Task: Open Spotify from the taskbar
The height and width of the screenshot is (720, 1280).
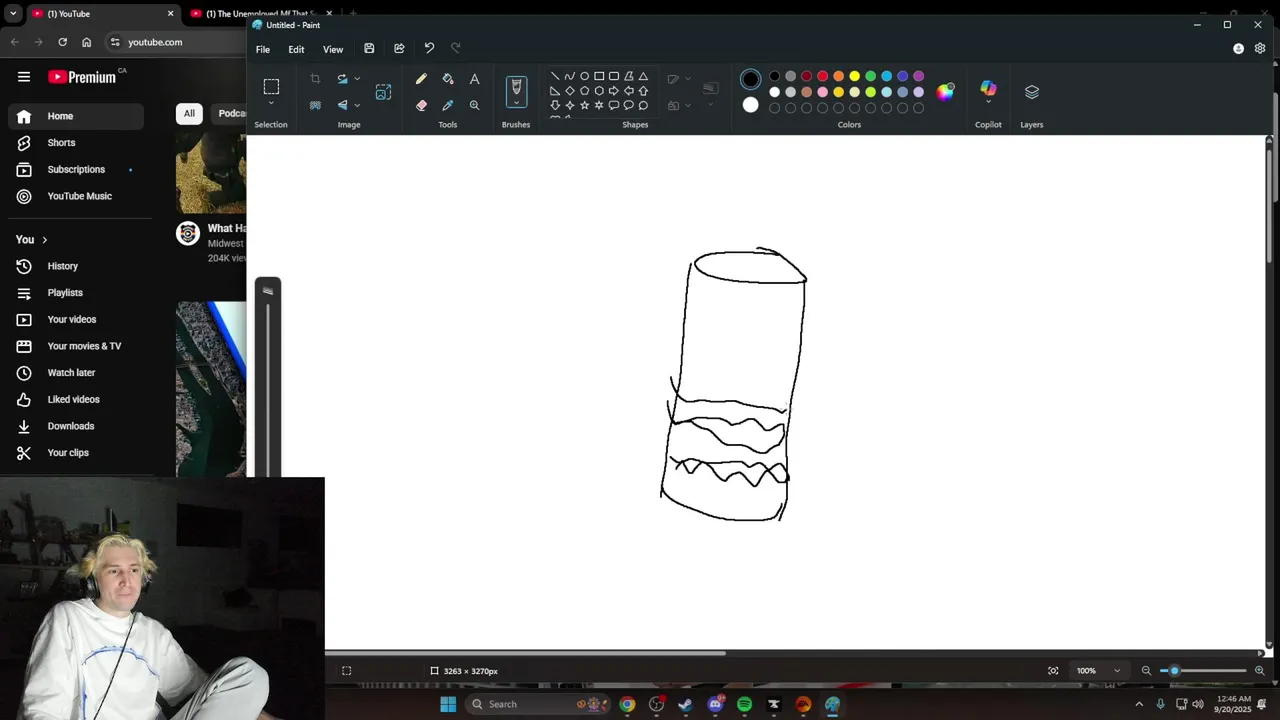Action: (x=744, y=704)
